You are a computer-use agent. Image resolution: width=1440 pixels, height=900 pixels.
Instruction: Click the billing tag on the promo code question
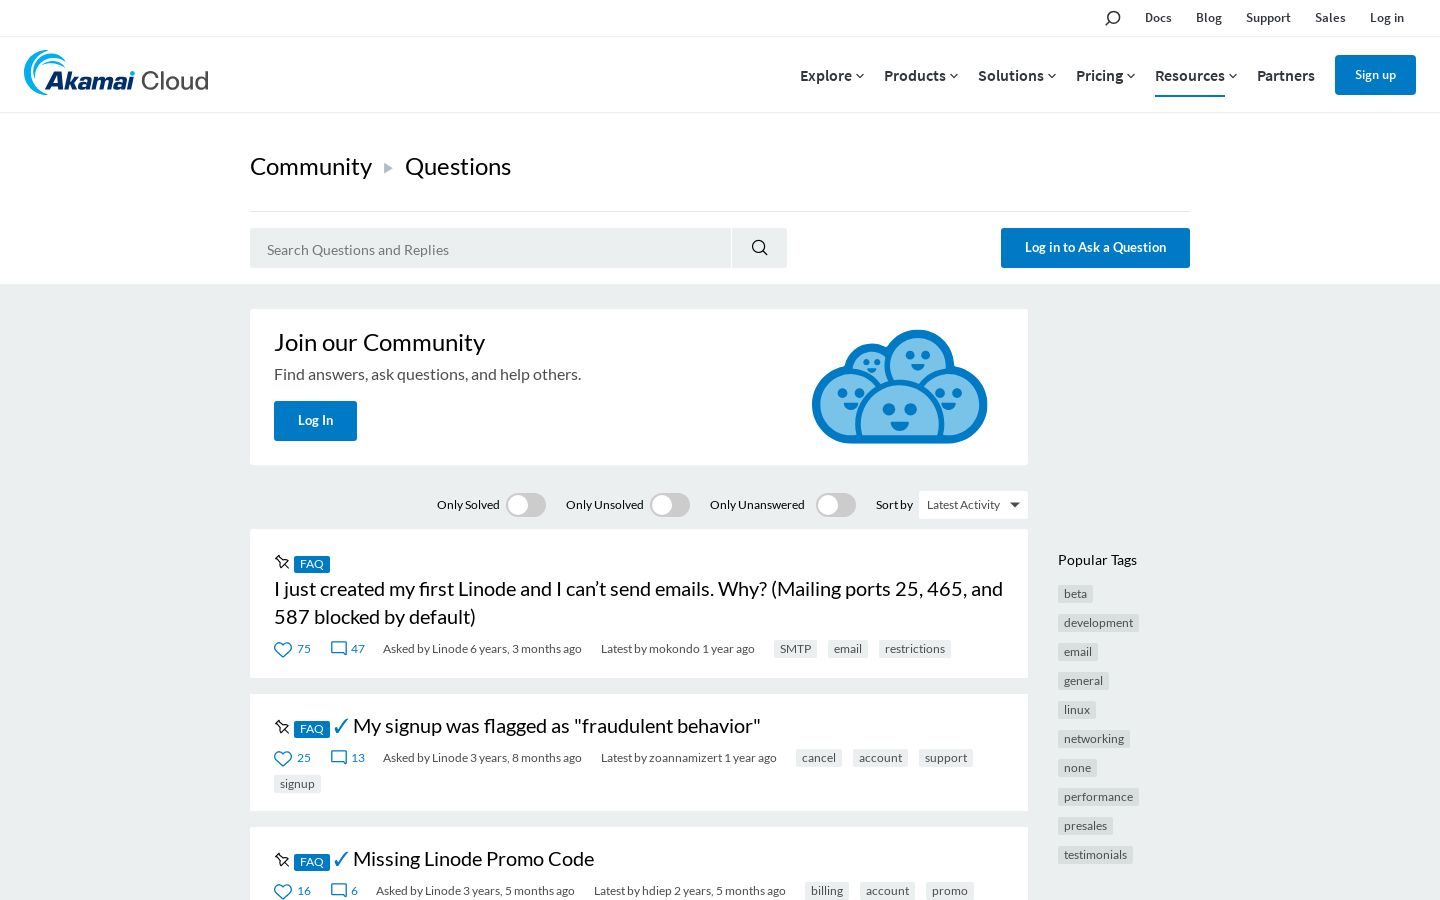827,891
